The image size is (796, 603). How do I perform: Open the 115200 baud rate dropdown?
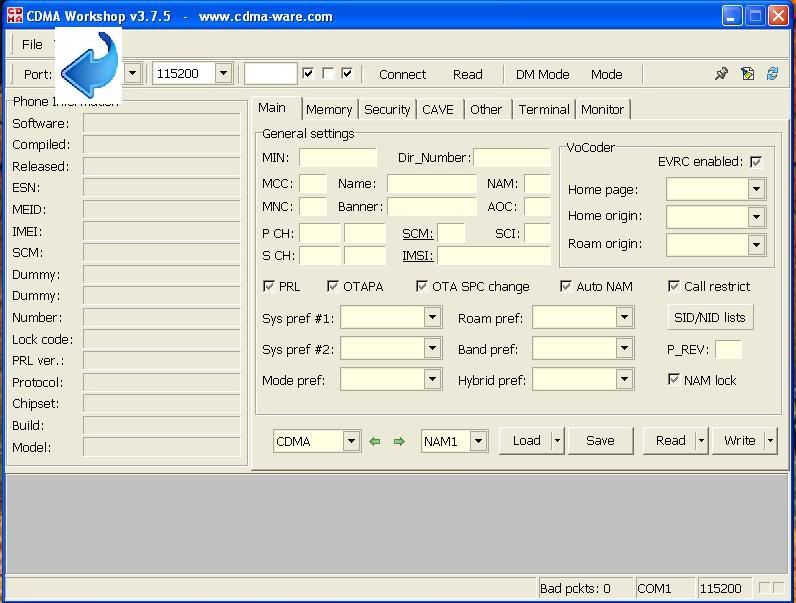[x=223, y=74]
